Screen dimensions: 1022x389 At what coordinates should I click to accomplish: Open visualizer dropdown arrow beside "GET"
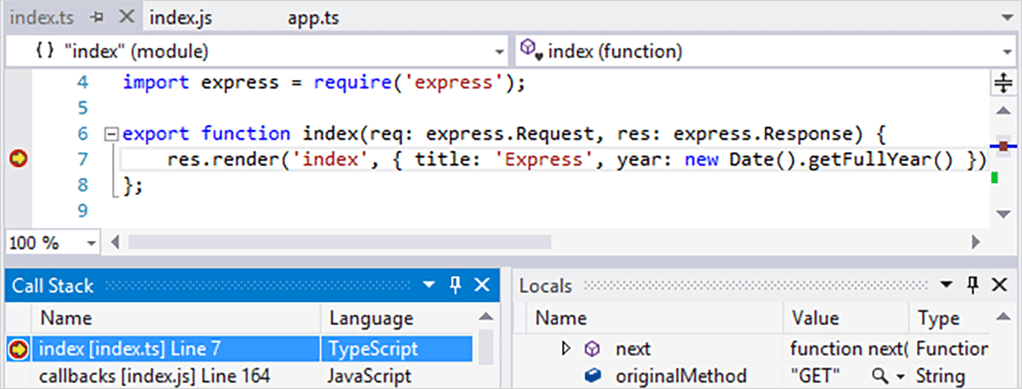[901, 377]
